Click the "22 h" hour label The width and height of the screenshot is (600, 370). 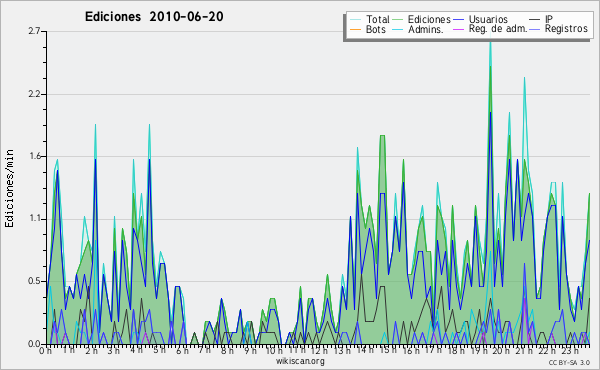[546, 350]
